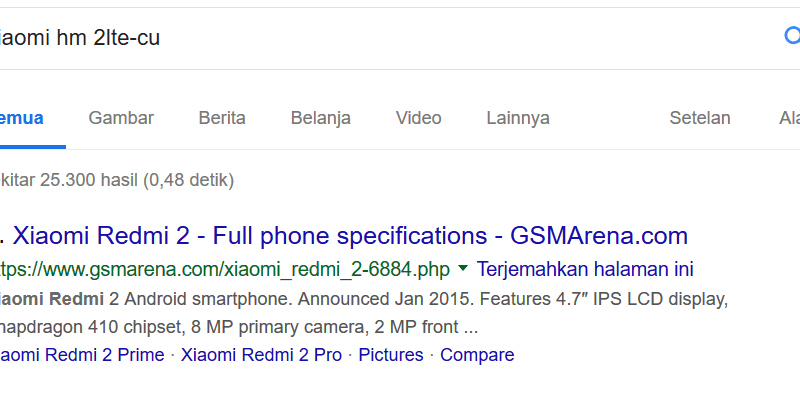Click the blue search magnifier icon

(x=792, y=36)
